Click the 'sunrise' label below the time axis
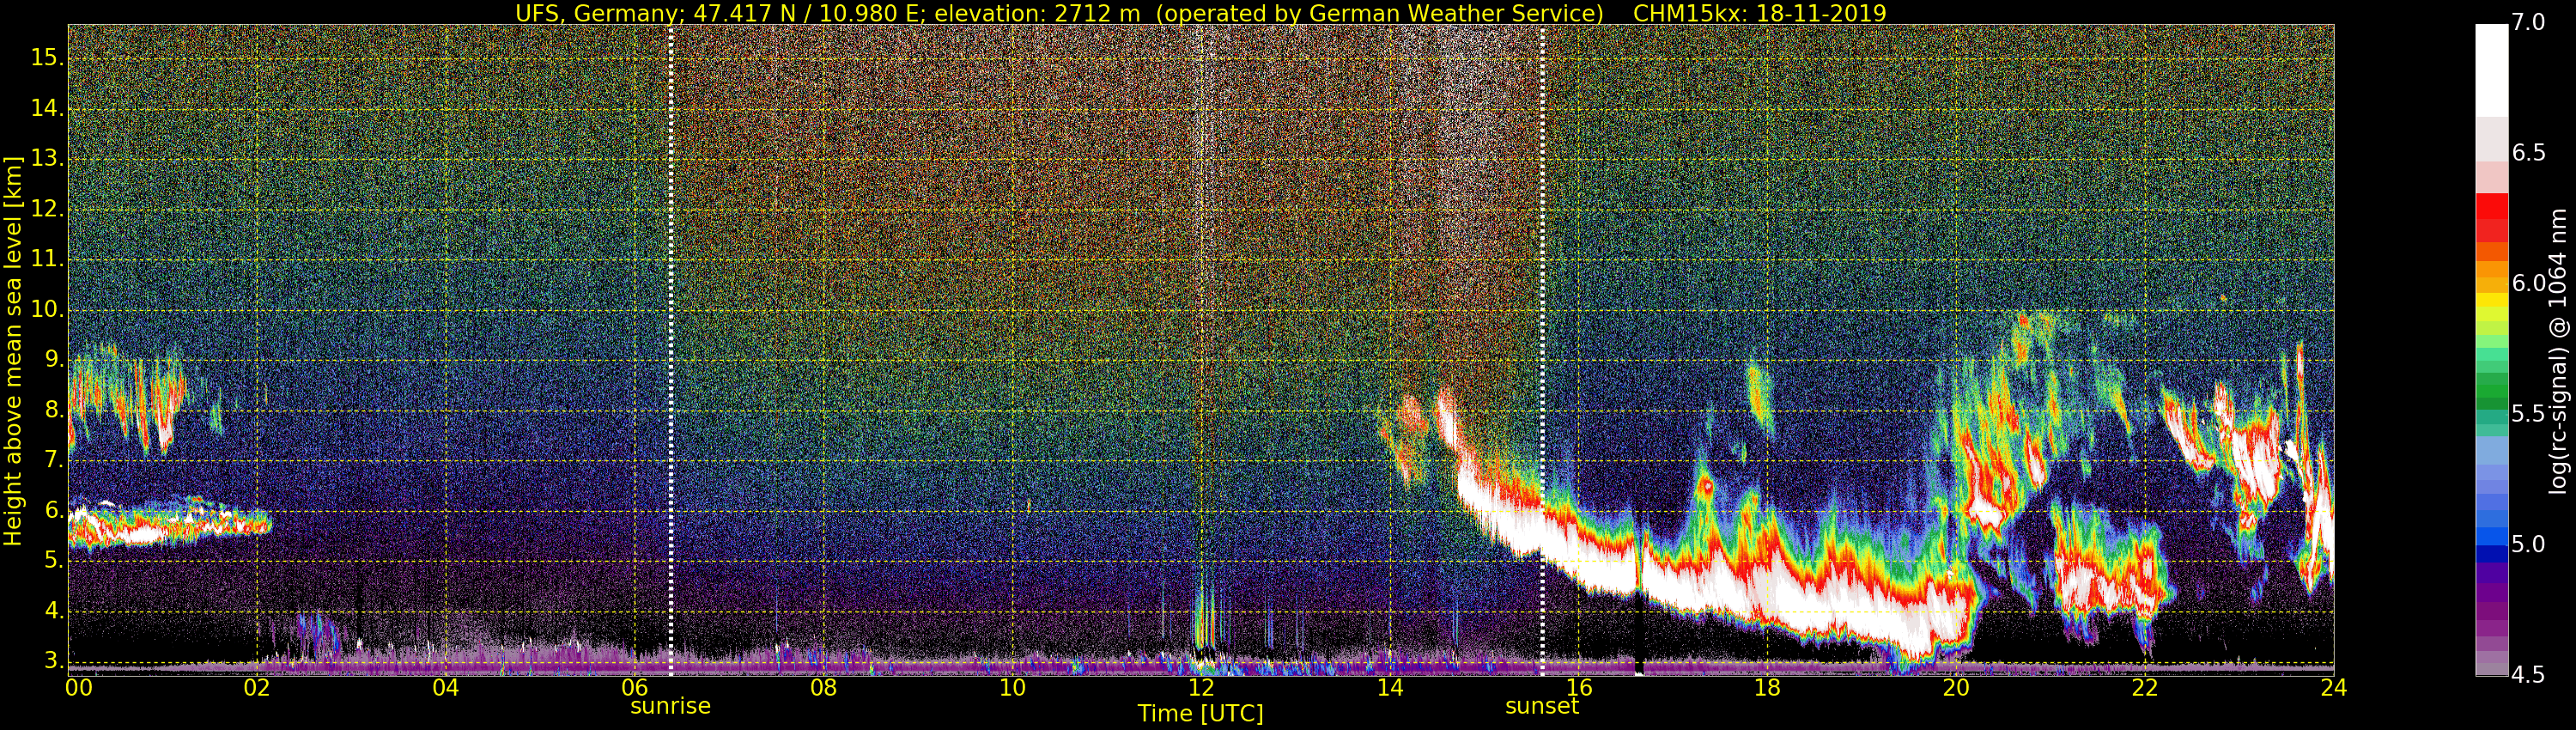 tap(670, 706)
